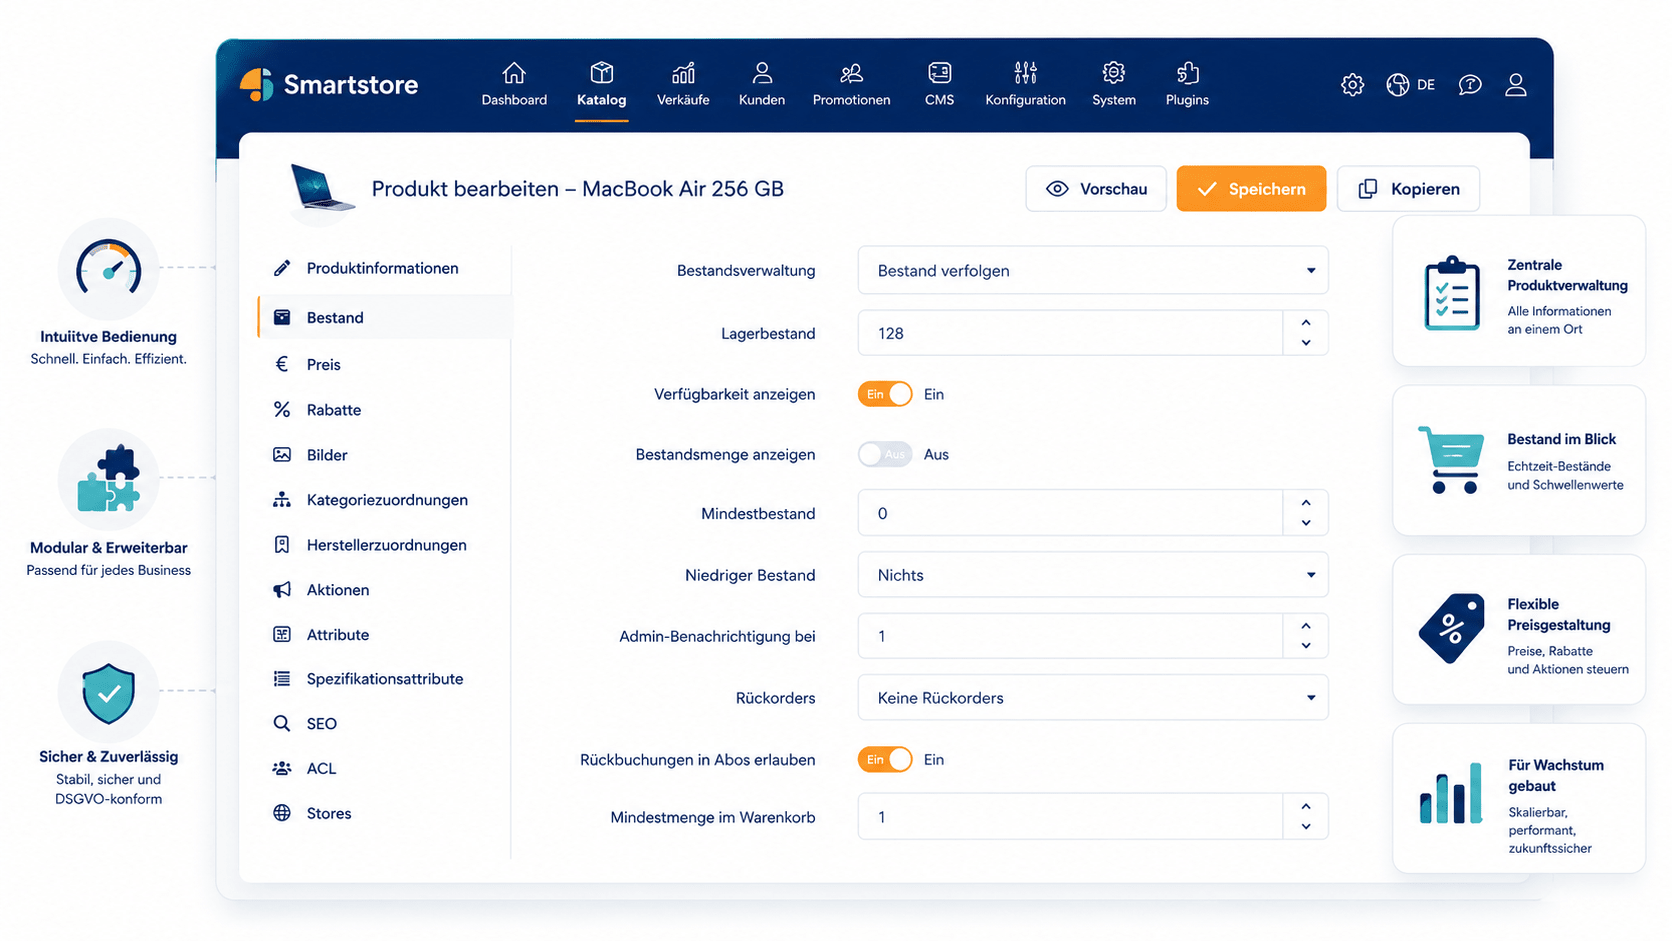The image size is (1672, 941).
Task: Select the Bestand section
Action: pyautogui.click(x=385, y=317)
